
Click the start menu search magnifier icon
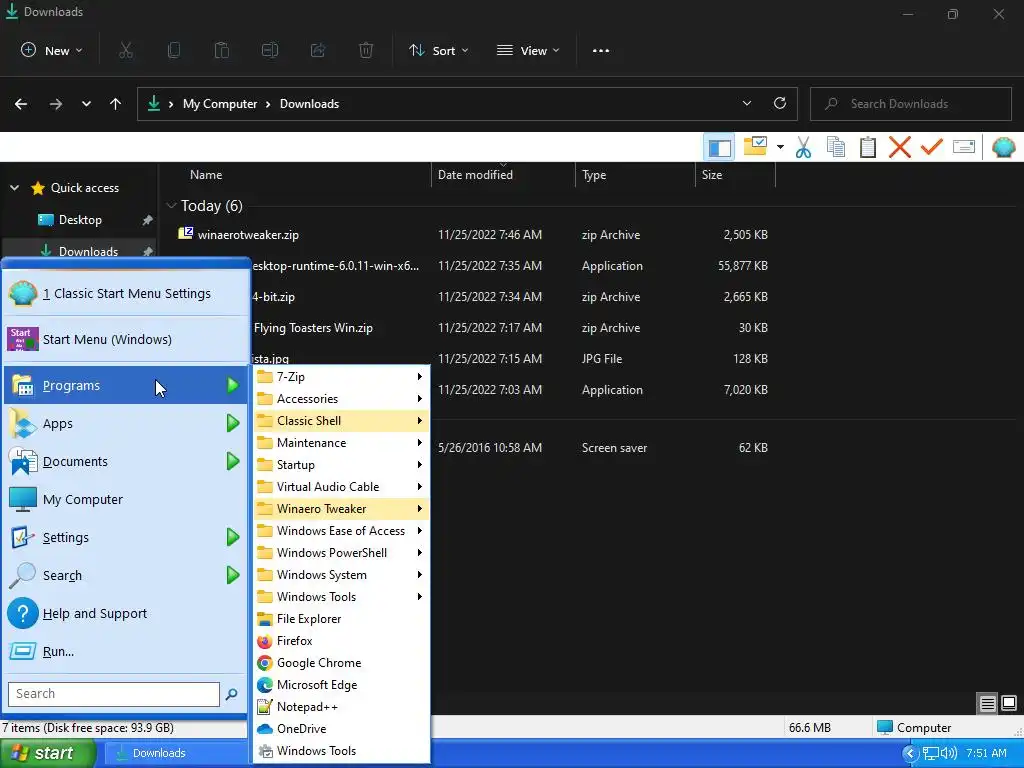pyautogui.click(x=231, y=694)
